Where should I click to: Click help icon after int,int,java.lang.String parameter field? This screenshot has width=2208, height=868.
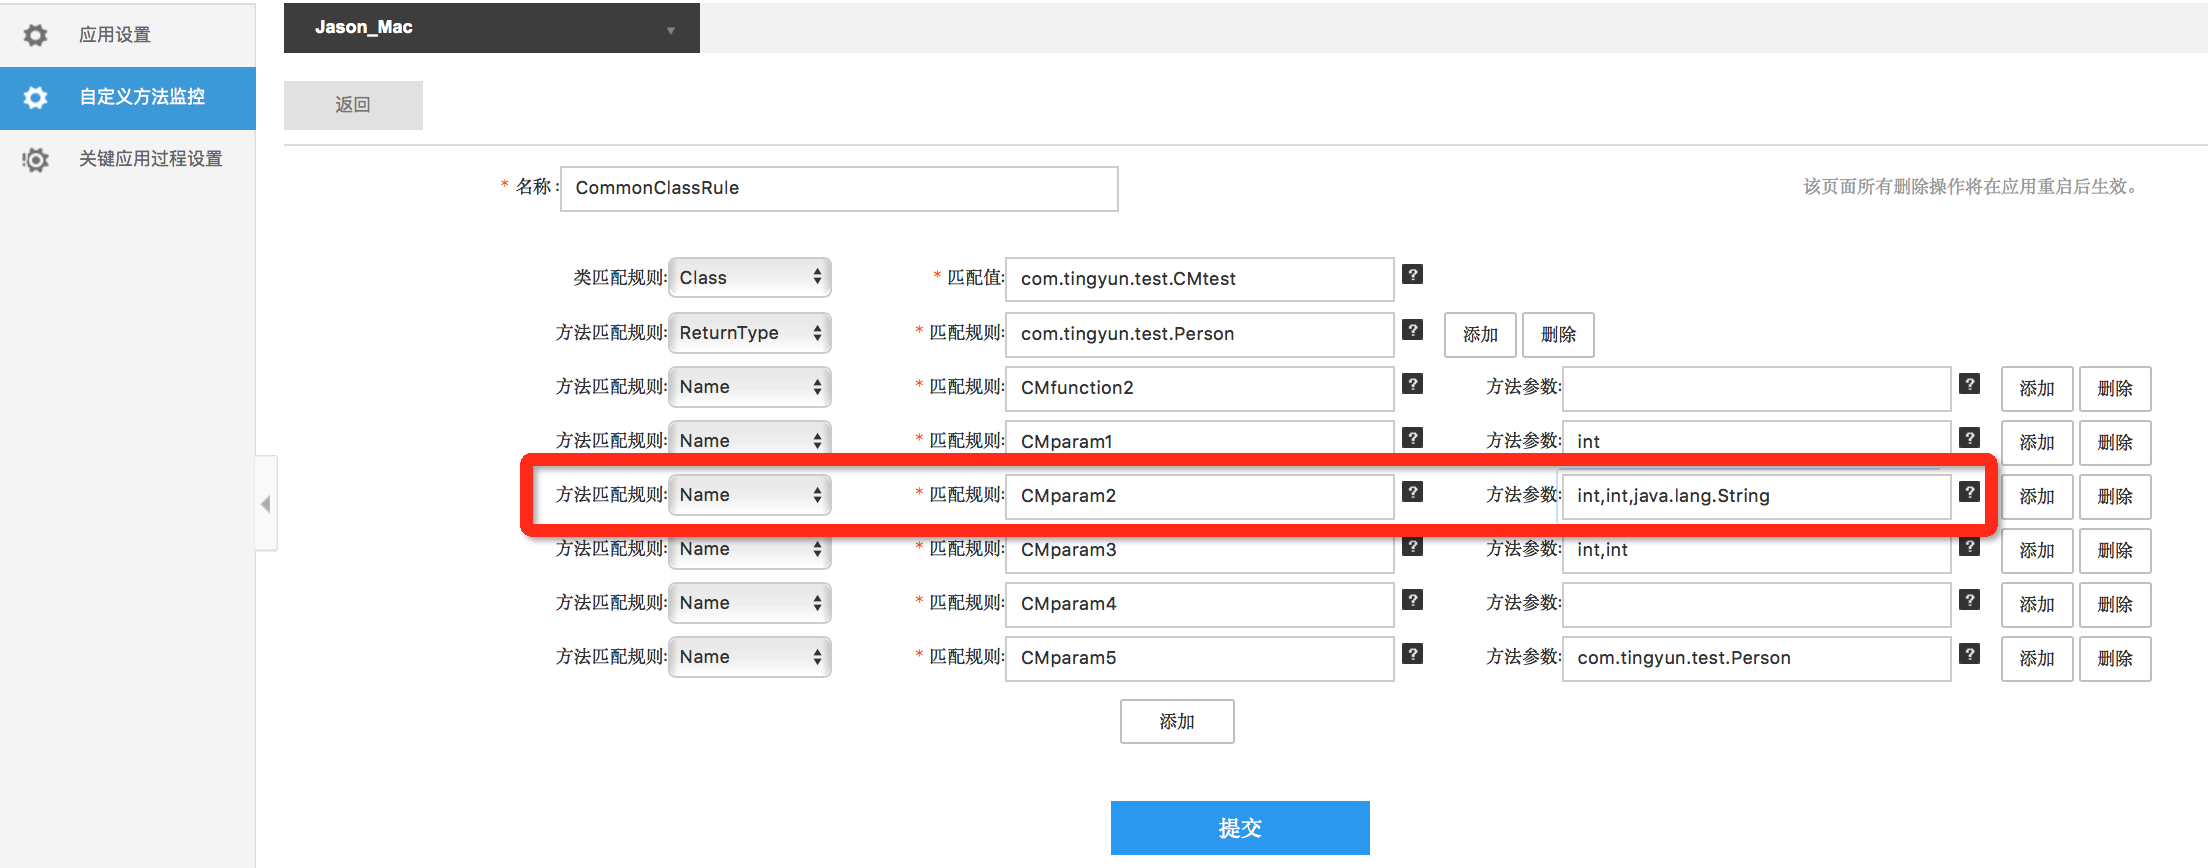tap(1969, 492)
